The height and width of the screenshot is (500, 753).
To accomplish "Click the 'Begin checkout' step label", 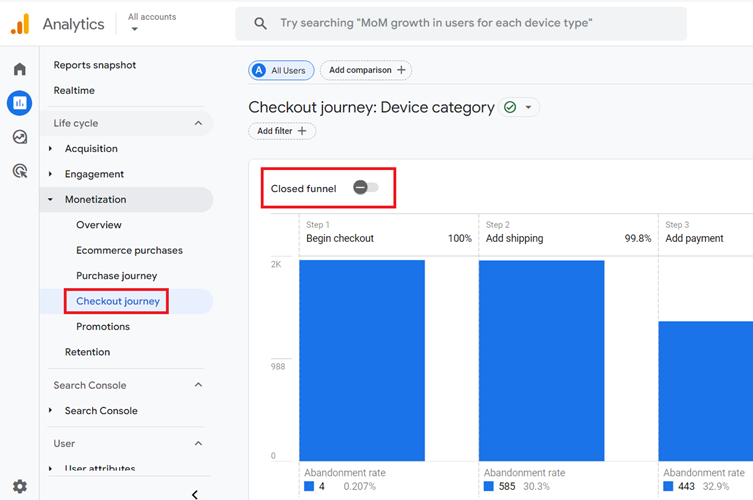I will pos(340,238).
